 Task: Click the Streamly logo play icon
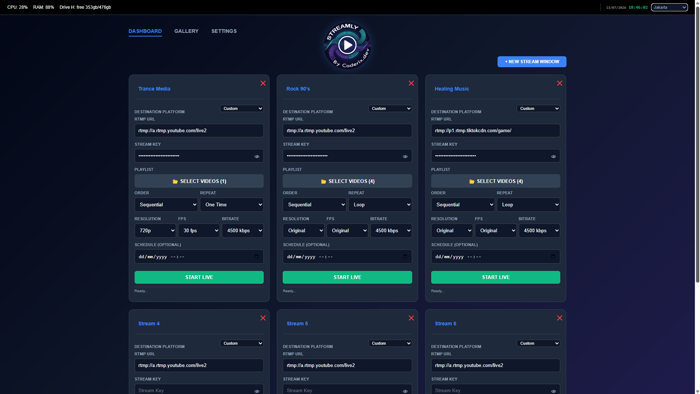[x=347, y=45]
